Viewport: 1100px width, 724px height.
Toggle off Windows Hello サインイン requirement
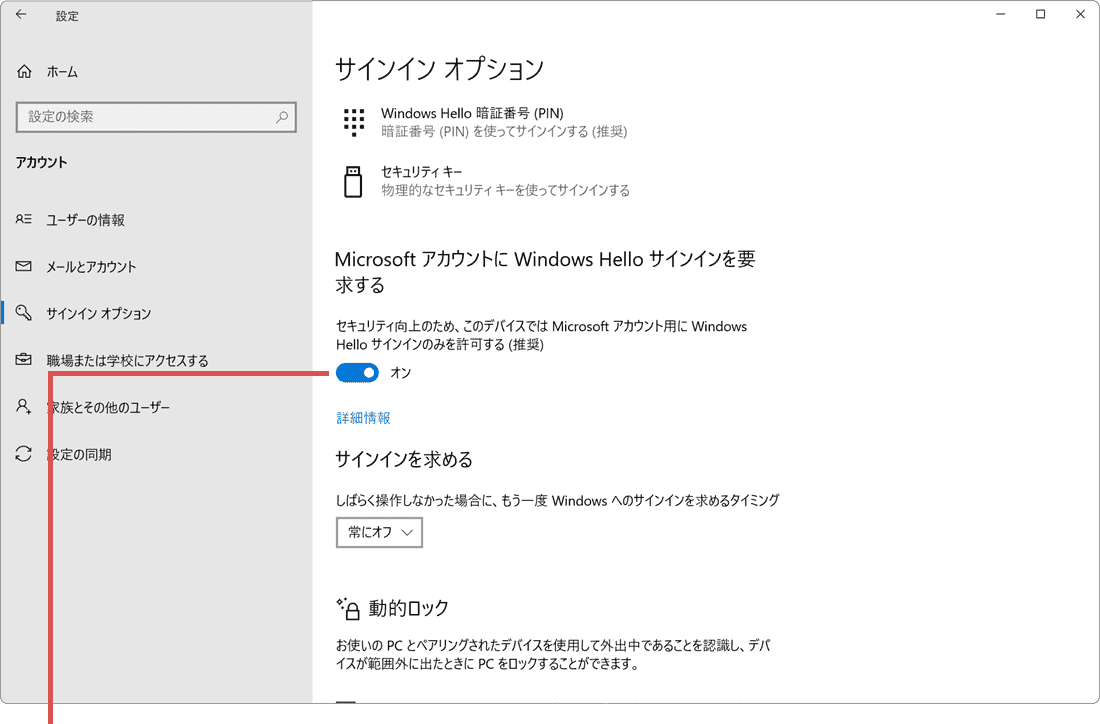click(357, 372)
